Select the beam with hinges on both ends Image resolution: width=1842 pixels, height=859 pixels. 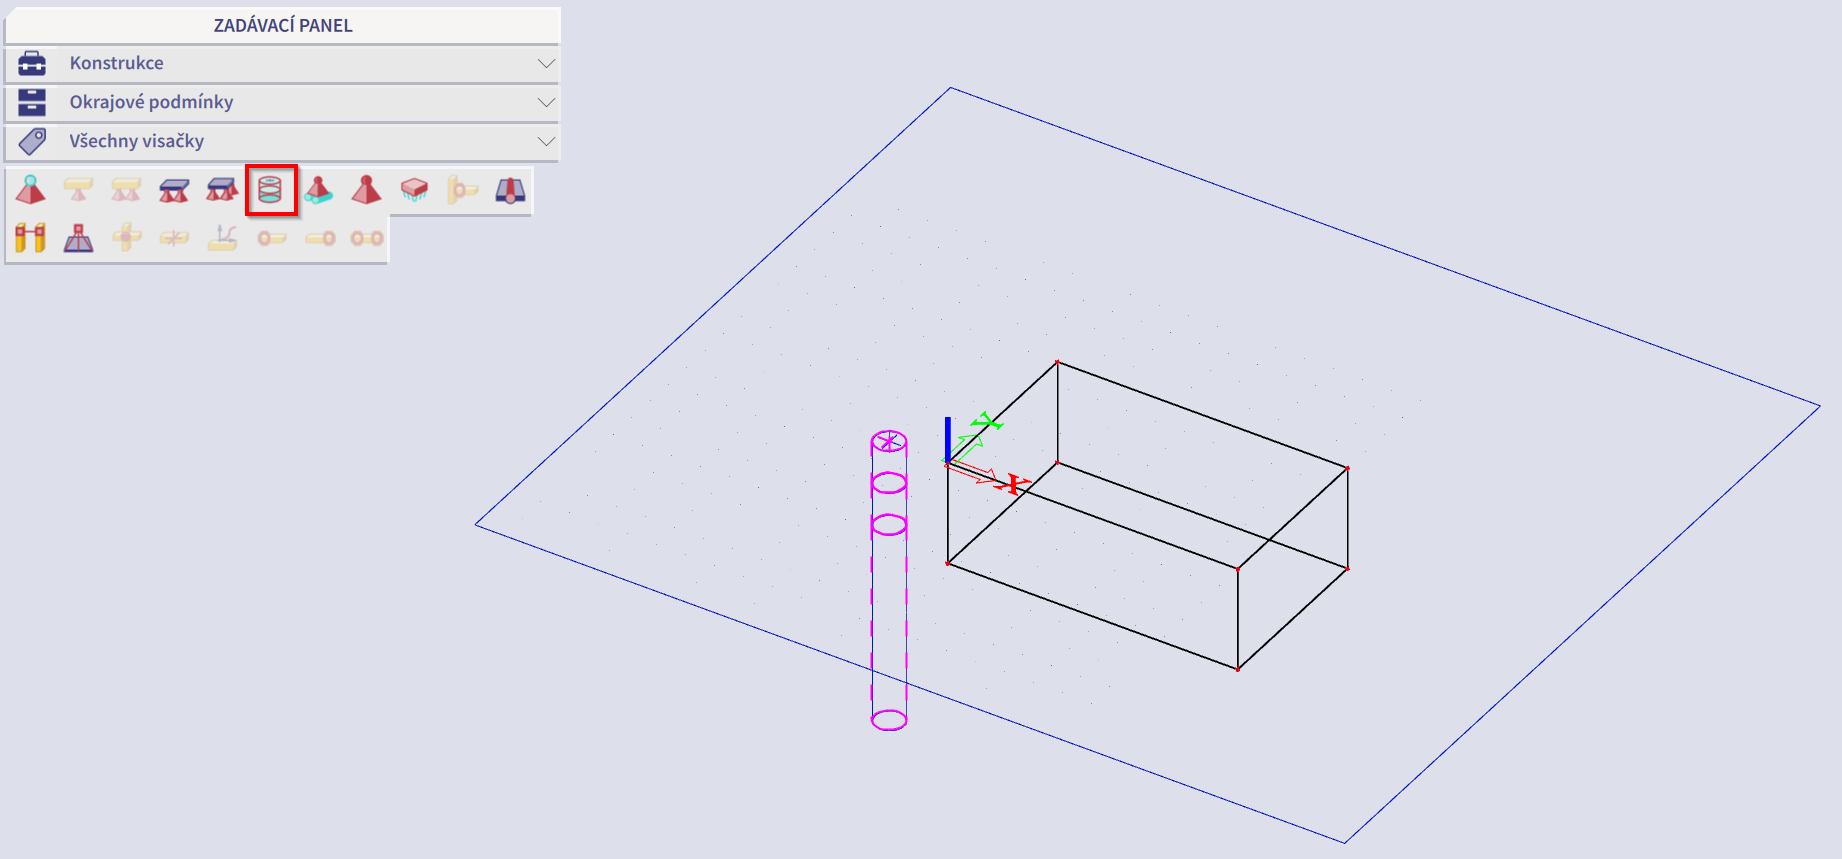pyautogui.click(x=367, y=238)
